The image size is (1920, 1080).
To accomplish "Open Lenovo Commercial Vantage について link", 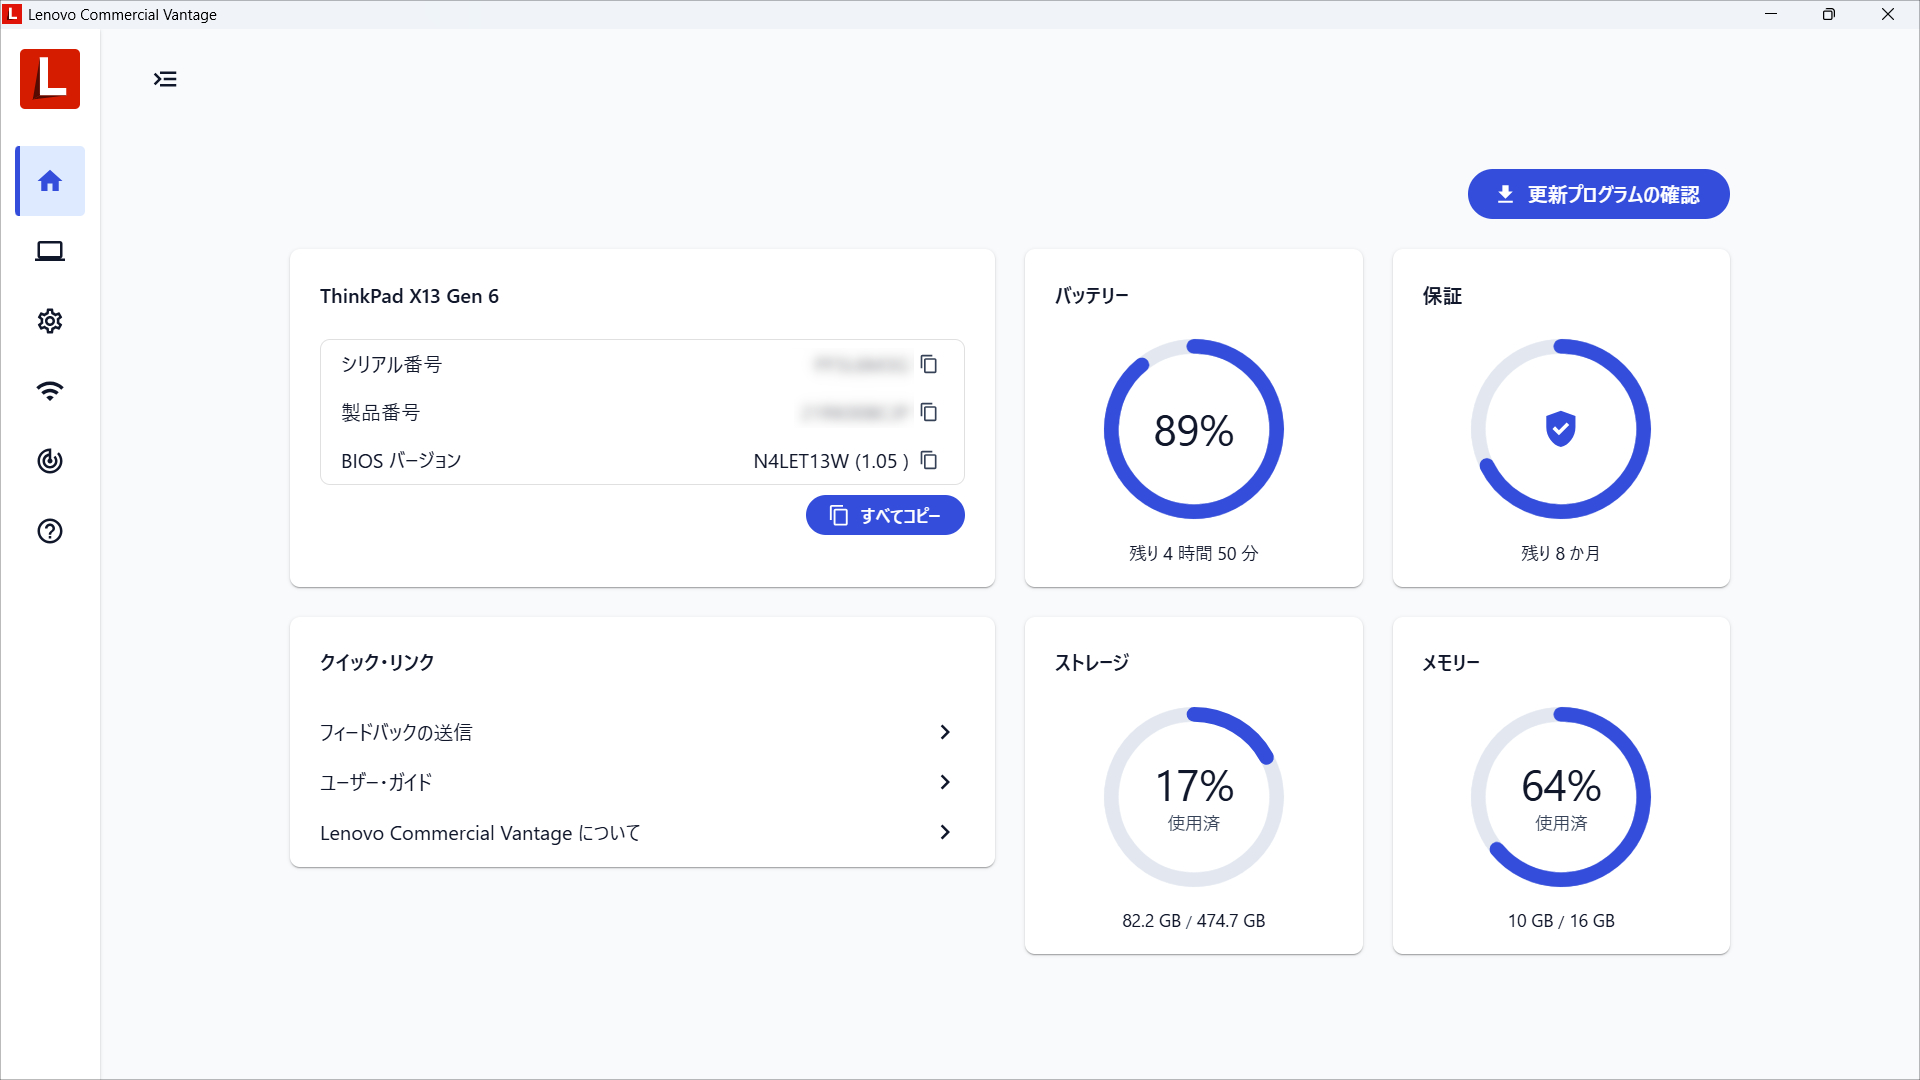I will (x=480, y=833).
